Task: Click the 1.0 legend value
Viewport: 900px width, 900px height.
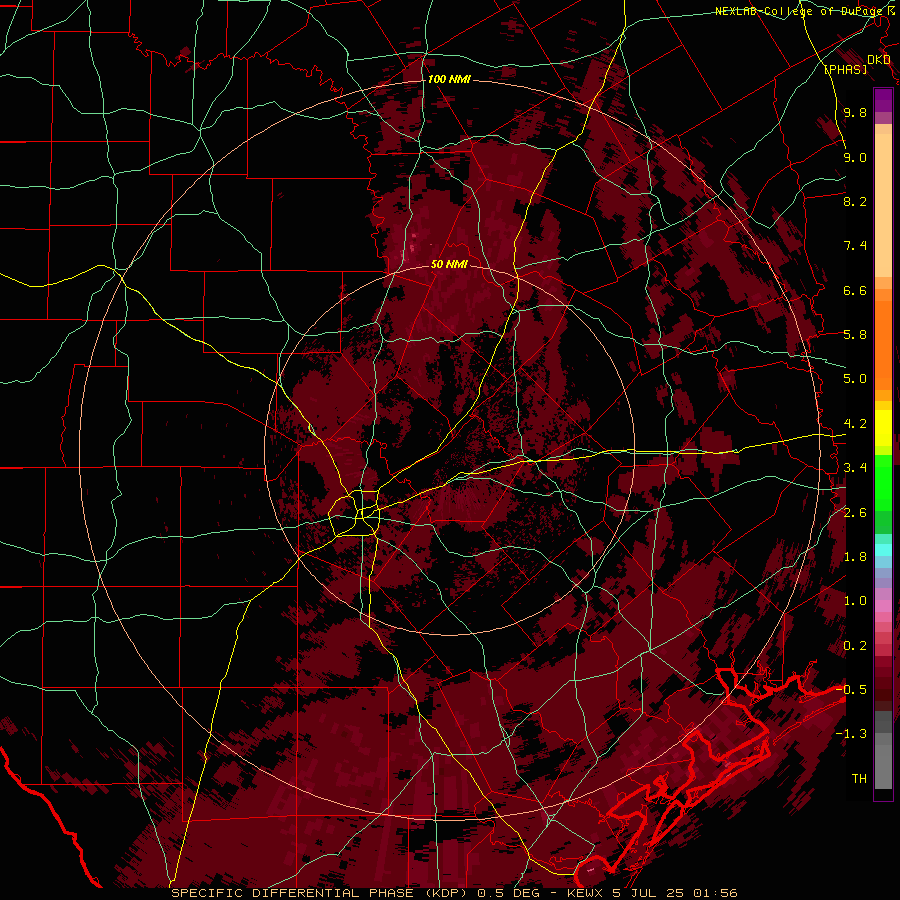Action: 855,601
